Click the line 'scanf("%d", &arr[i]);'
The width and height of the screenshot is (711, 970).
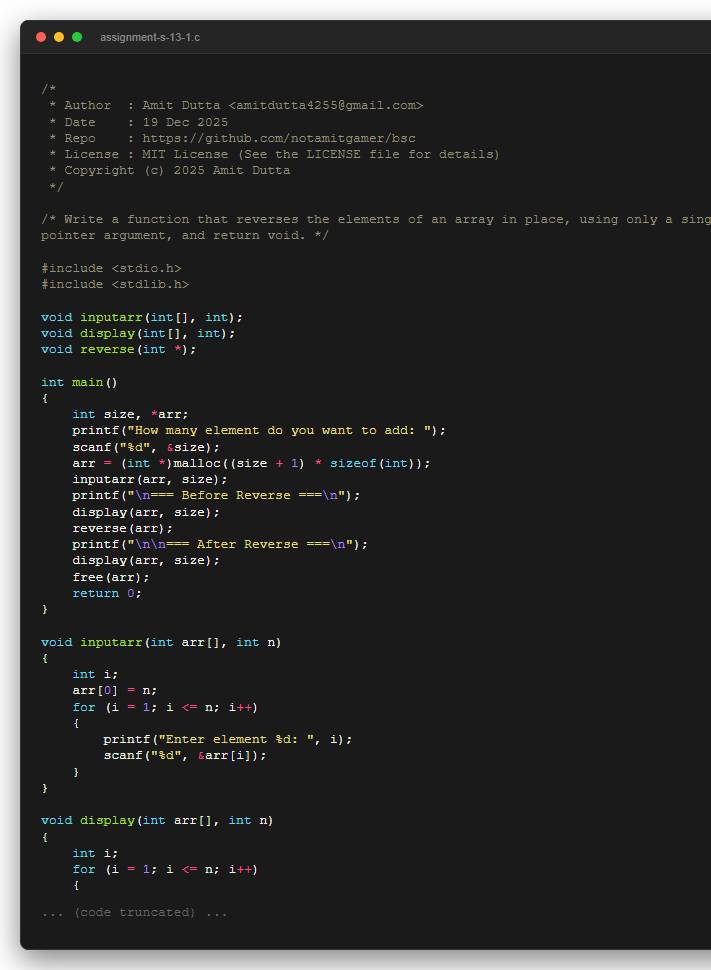click(x=184, y=756)
